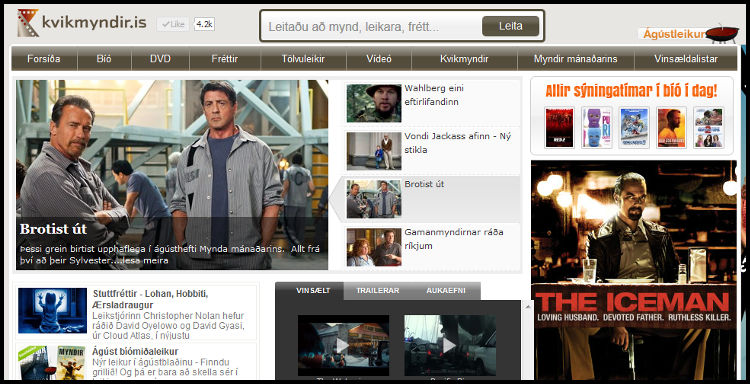
Task: Click the 4.2k like count bubble
Action: (x=204, y=24)
